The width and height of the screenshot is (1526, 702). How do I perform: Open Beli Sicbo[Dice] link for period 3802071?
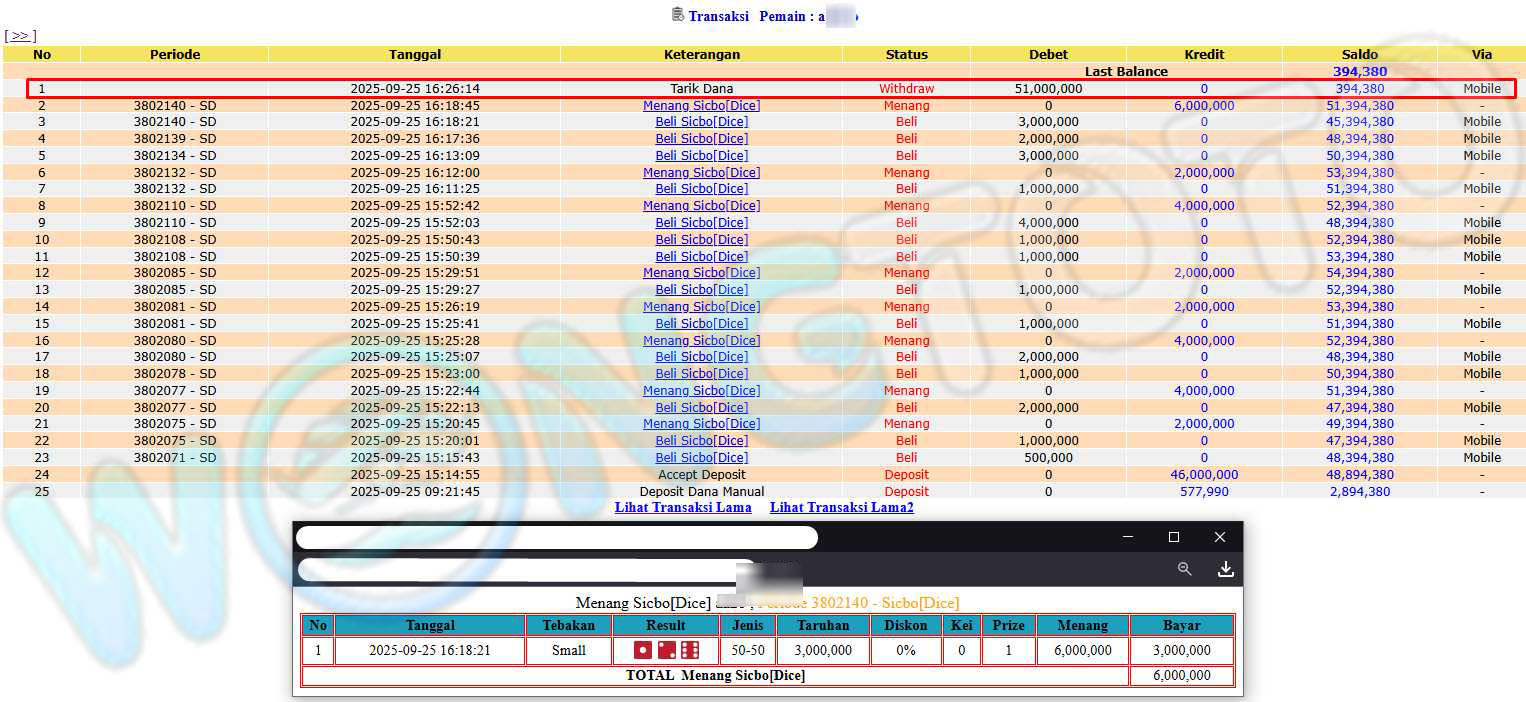click(x=701, y=457)
